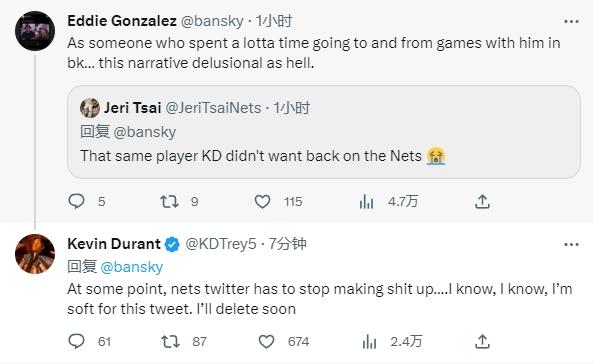The width and height of the screenshot is (593, 364).
Task: Click Kevin Durant's blue verified badge
Action: [x=172, y=244]
